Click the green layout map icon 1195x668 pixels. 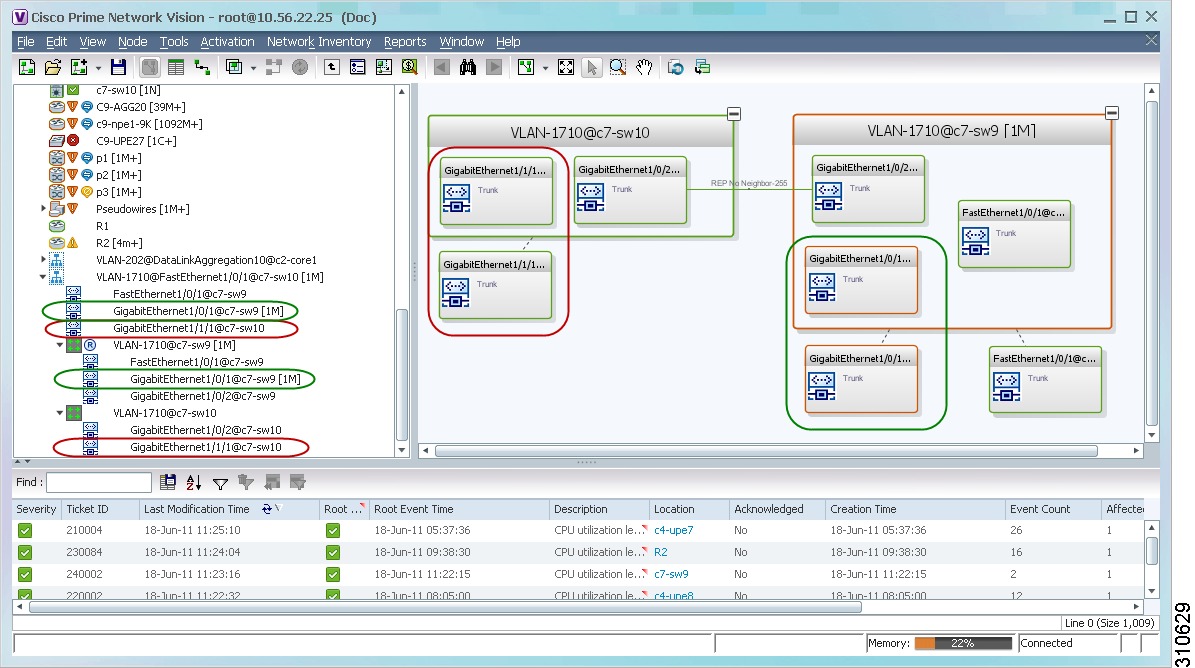click(526, 68)
